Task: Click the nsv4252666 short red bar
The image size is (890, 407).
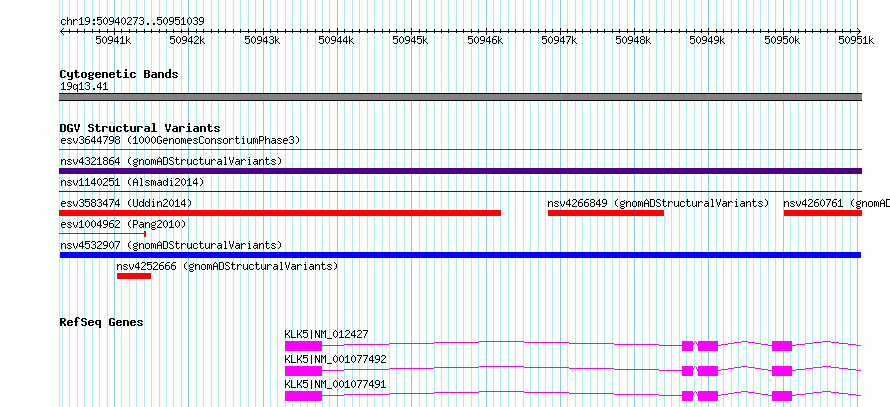Action: click(x=134, y=276)
